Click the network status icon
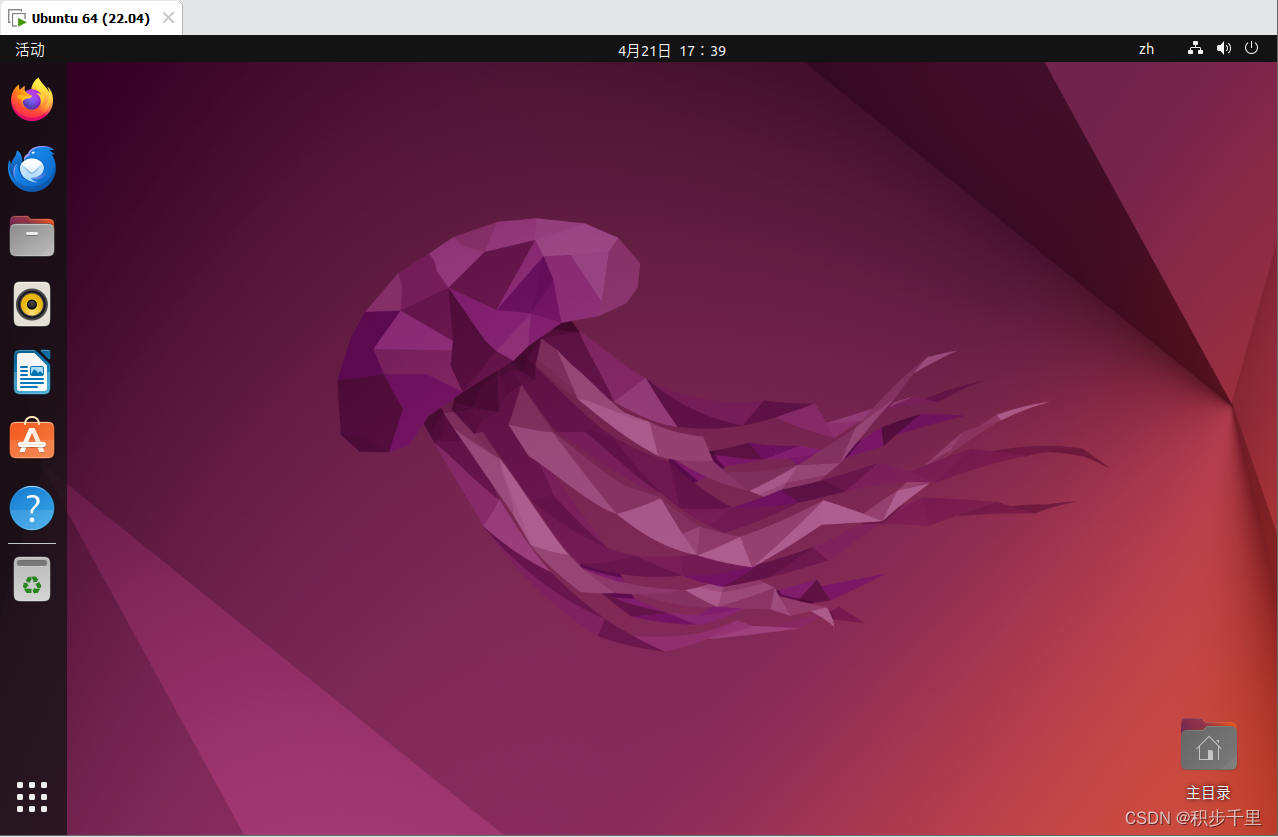This screenshot has height=837, width=1278. coord(1195,48)
